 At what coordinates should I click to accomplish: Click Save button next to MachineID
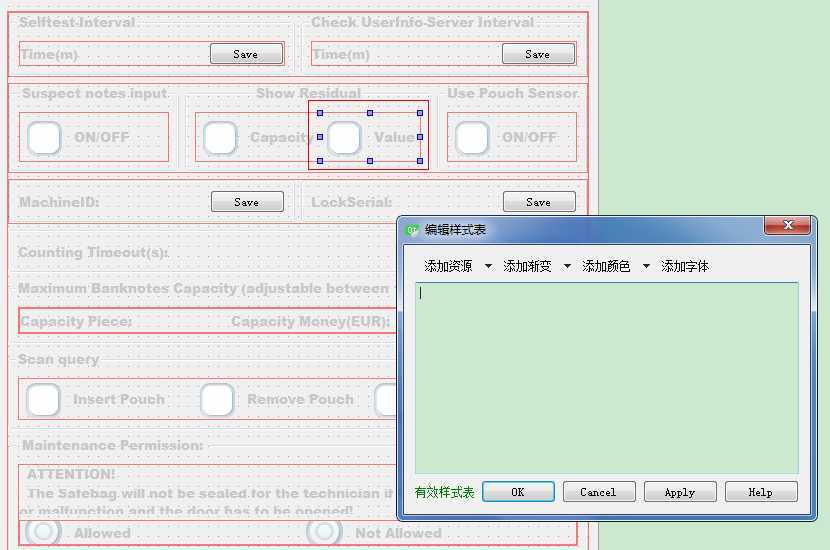click(247, 202)
